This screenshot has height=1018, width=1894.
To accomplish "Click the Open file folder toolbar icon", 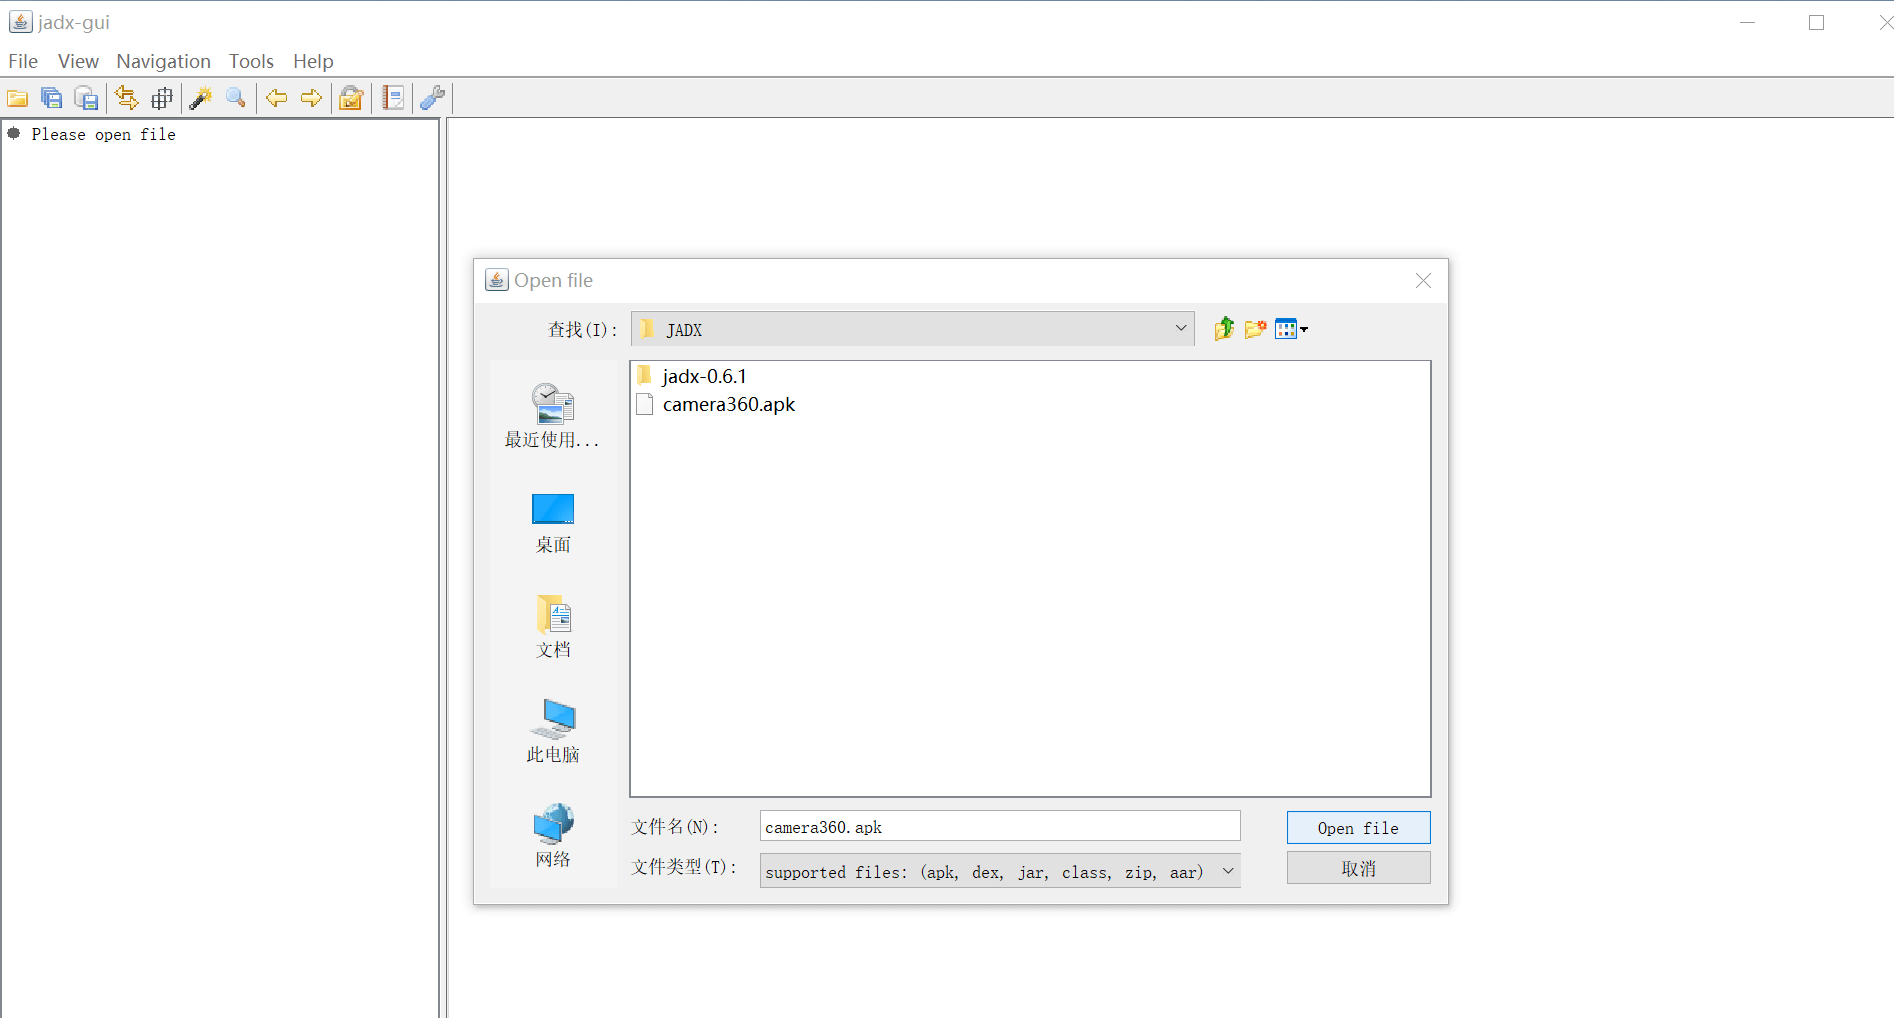I will click(x=18, y=98).
